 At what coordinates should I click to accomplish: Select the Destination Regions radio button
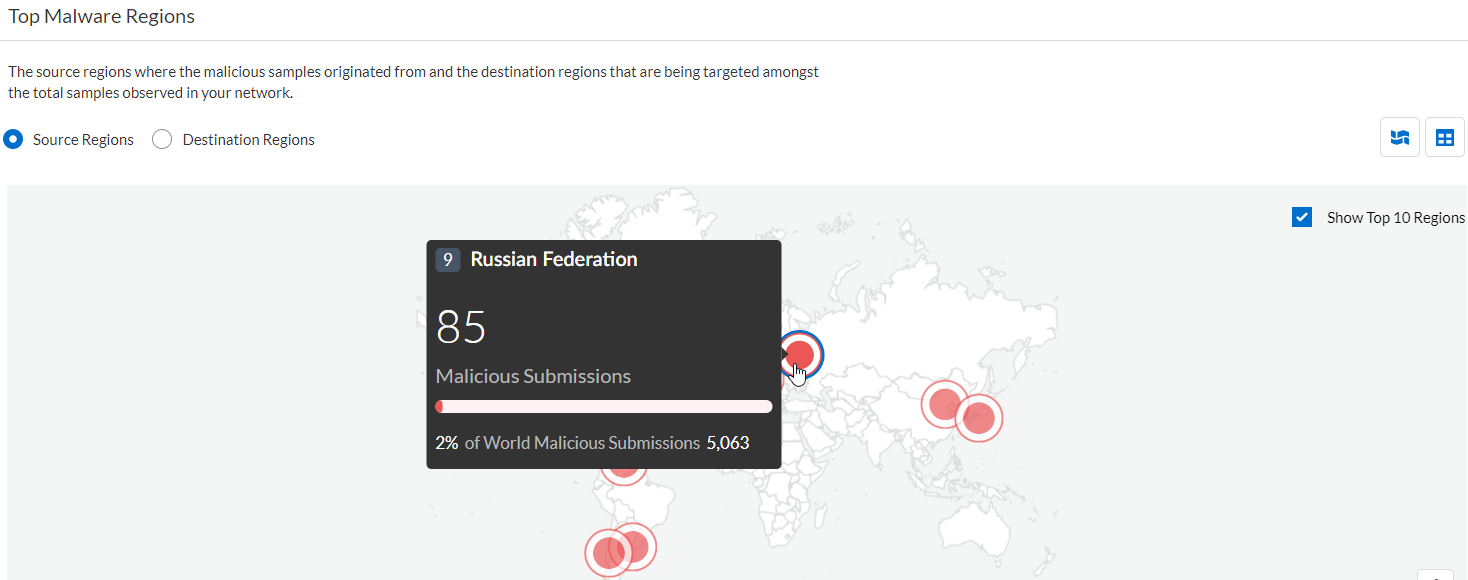click(162, 139)
